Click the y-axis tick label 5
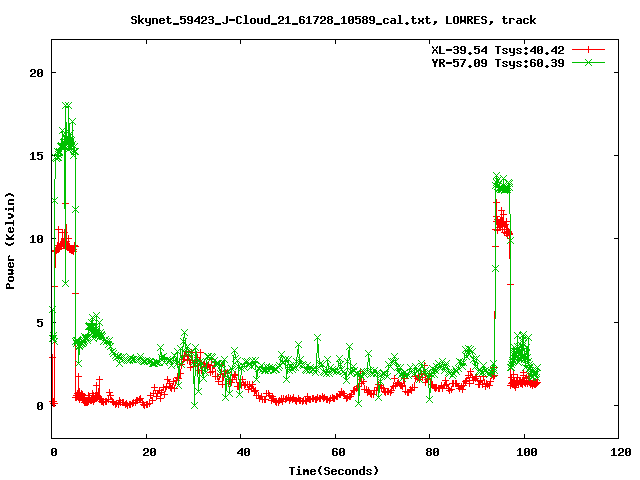 tap(40, 323)
